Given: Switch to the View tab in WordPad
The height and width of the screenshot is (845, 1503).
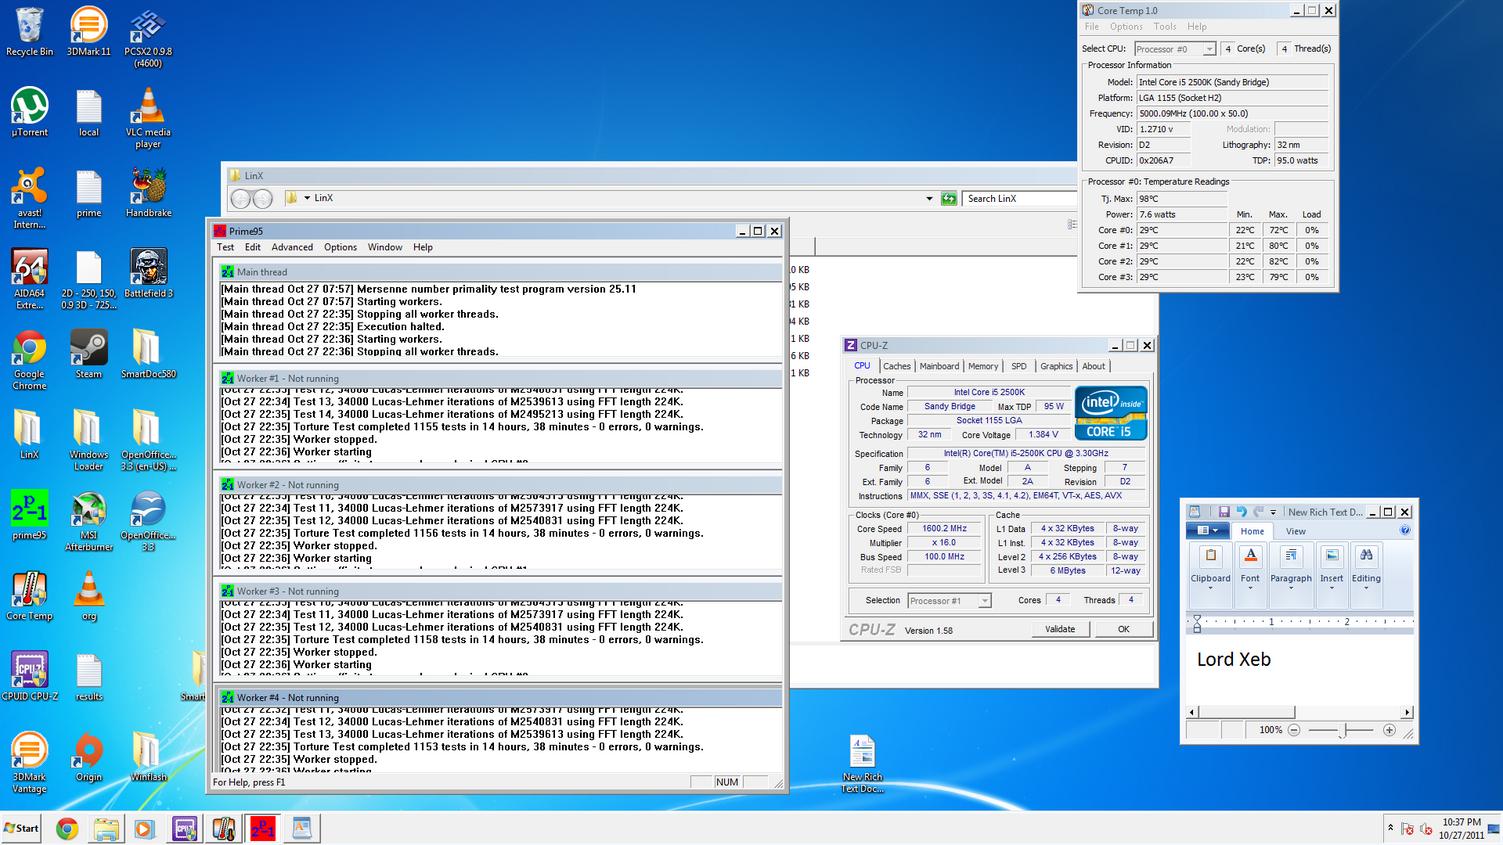Looking at the screenshot, I should pyautogui.click(x=1295, y=531).
